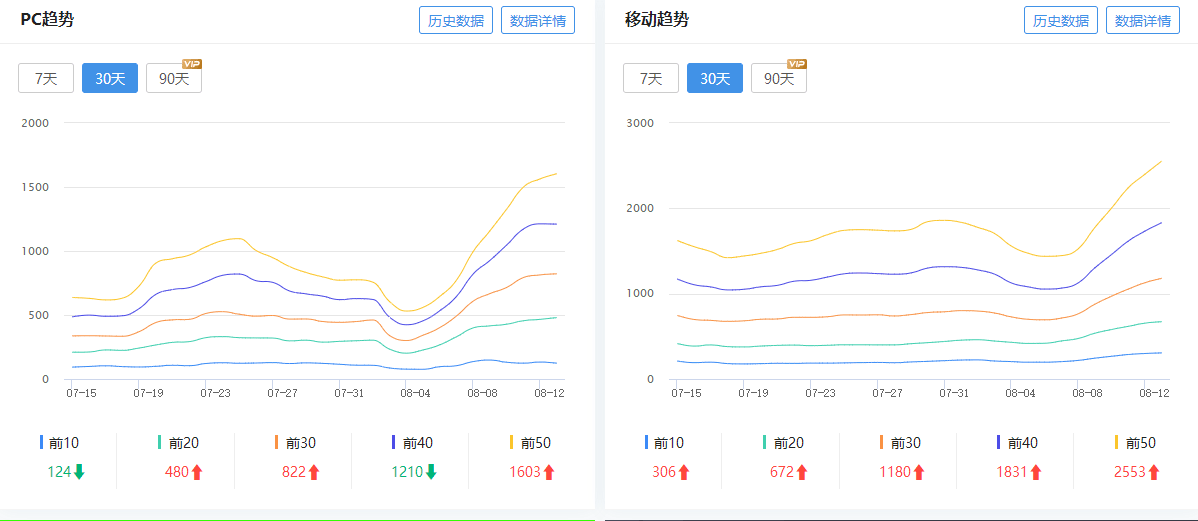Click red up arrow beside PC 480

197,472
